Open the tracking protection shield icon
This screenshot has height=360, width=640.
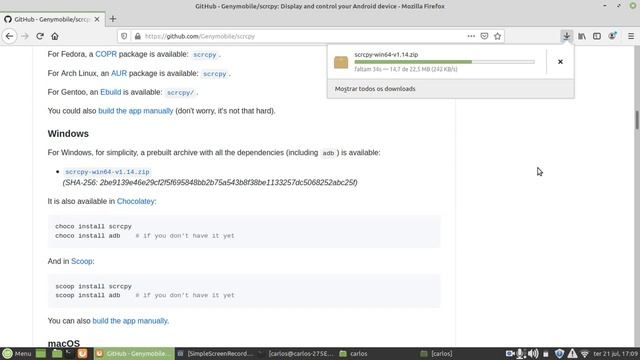coord(124,36)
